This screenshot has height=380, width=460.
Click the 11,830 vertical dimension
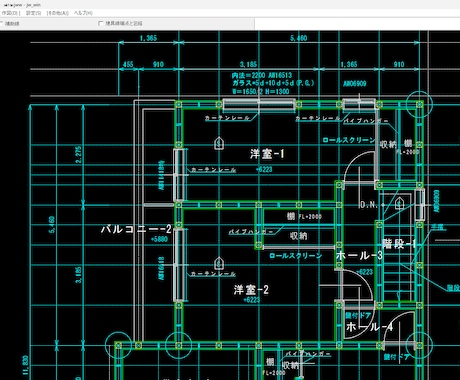(x=25, y=365)
